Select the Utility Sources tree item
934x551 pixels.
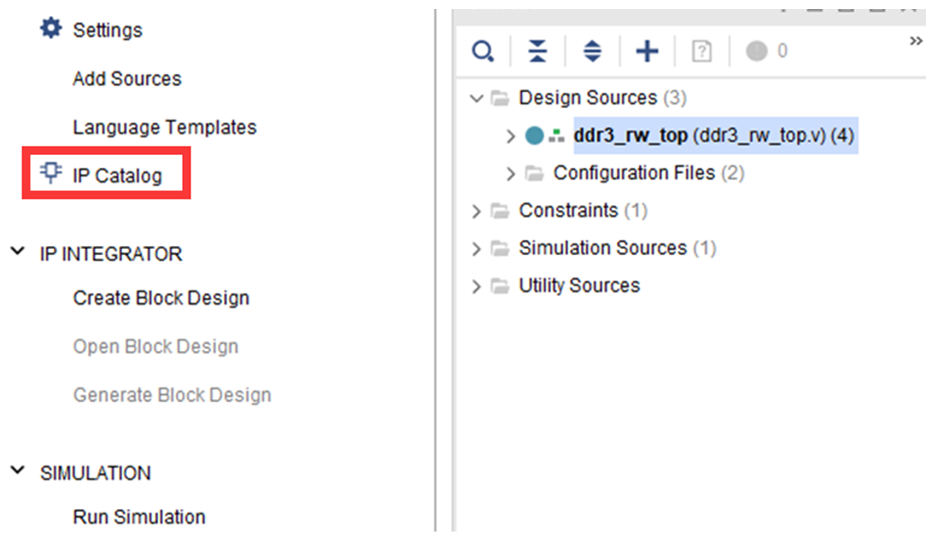click(x=578, y=285)
